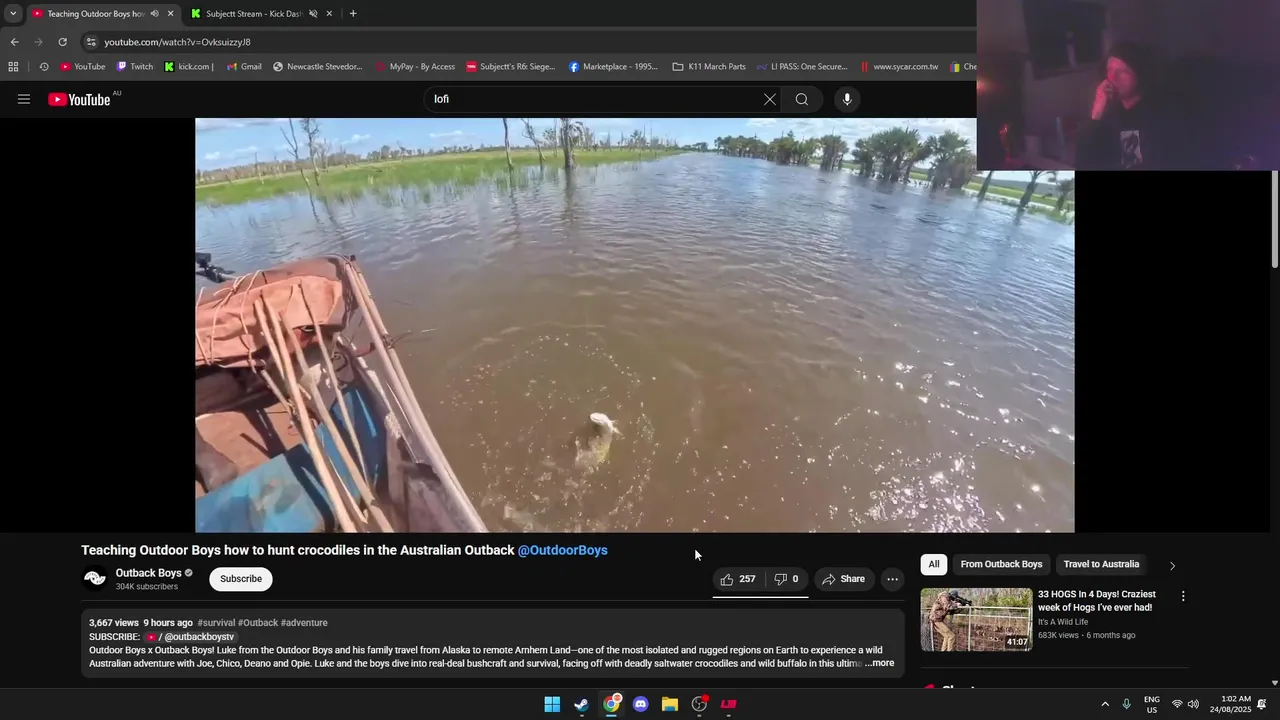Select the 'Travel to Australia' chip
Image resolution: width=1280 pixels, height=720 pixels.
[1101, 564]
